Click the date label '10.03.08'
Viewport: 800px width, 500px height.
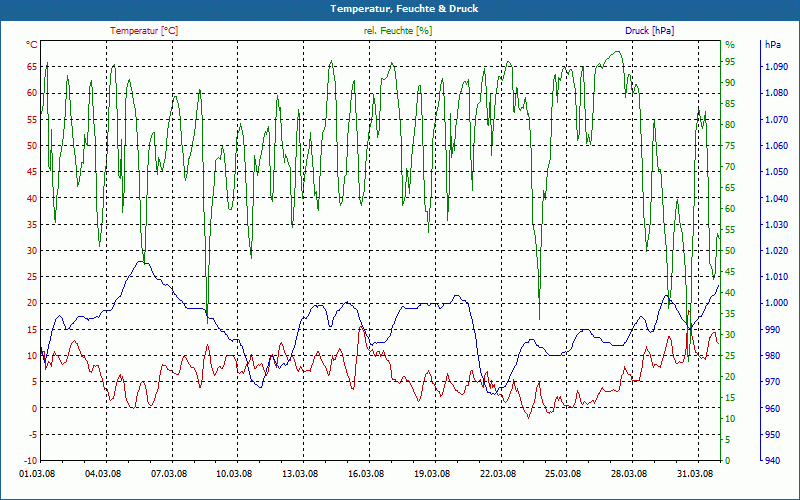pyautogui.click(x=235, y=473)
